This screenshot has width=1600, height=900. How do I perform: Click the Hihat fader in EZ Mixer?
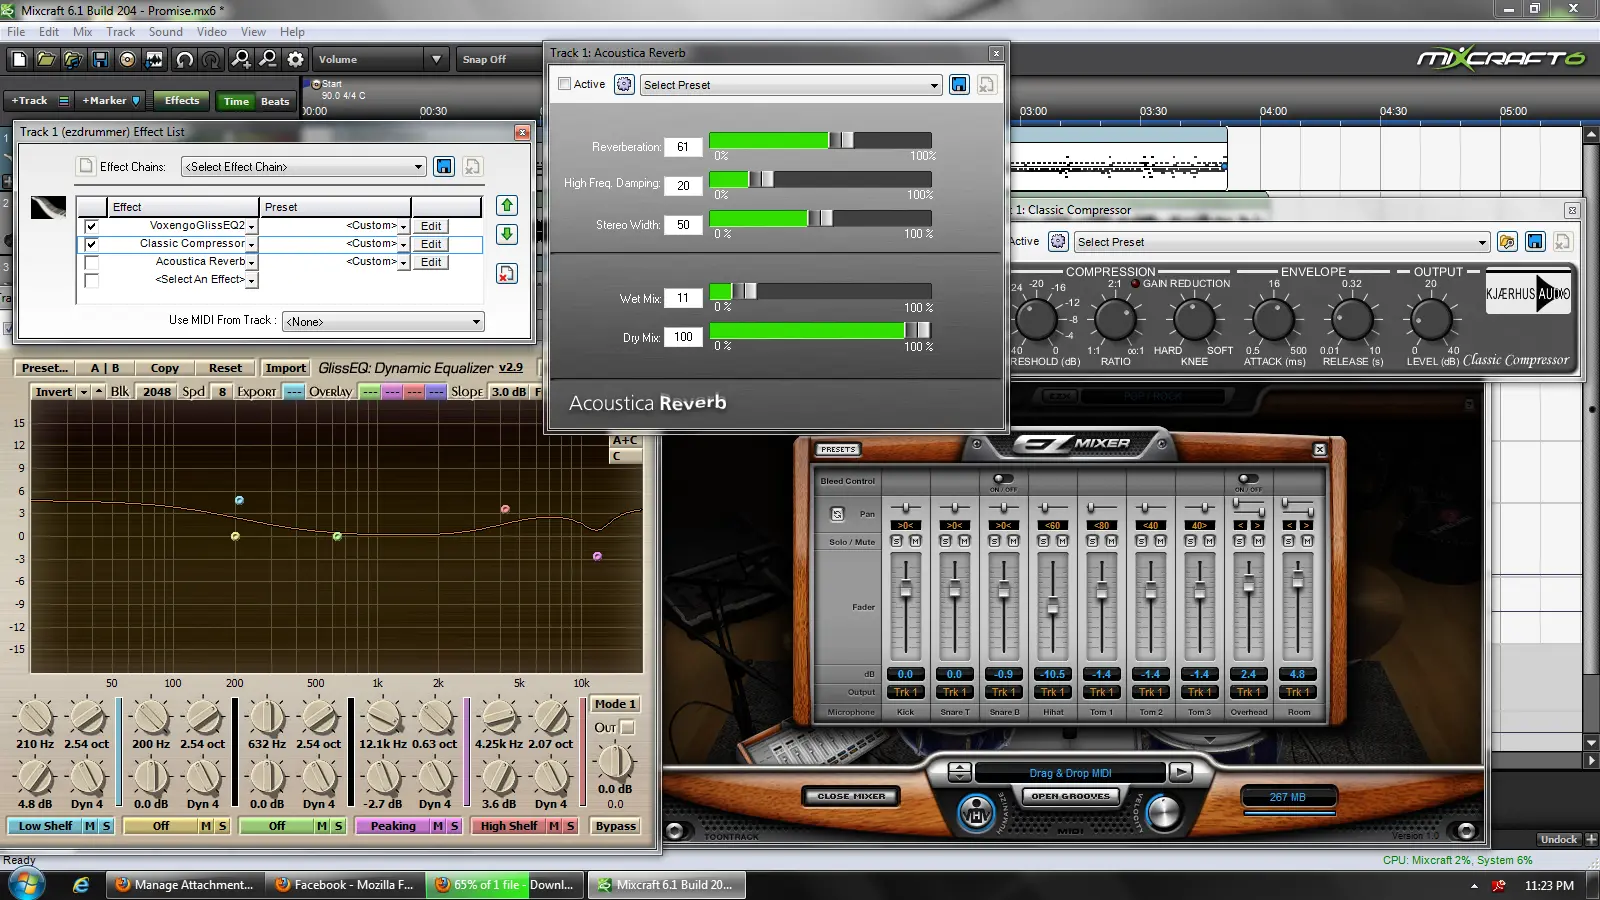click(x=1052, y=605)
